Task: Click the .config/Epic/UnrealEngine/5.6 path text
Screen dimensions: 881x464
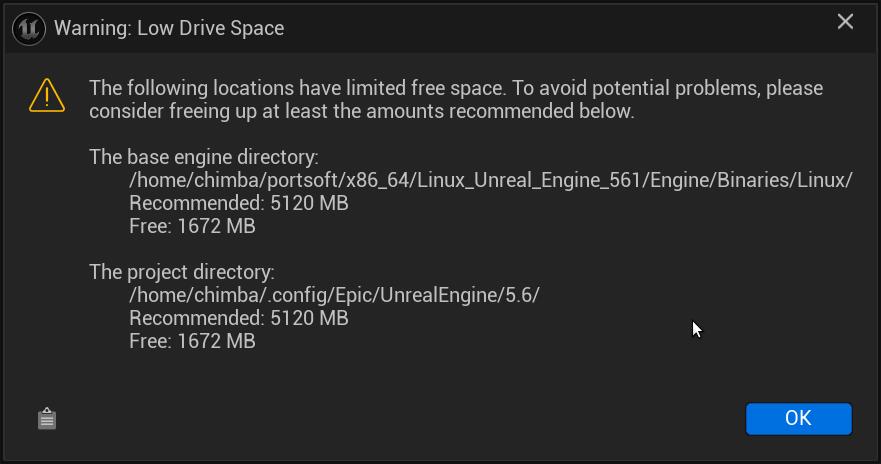Action: point(334,295)
